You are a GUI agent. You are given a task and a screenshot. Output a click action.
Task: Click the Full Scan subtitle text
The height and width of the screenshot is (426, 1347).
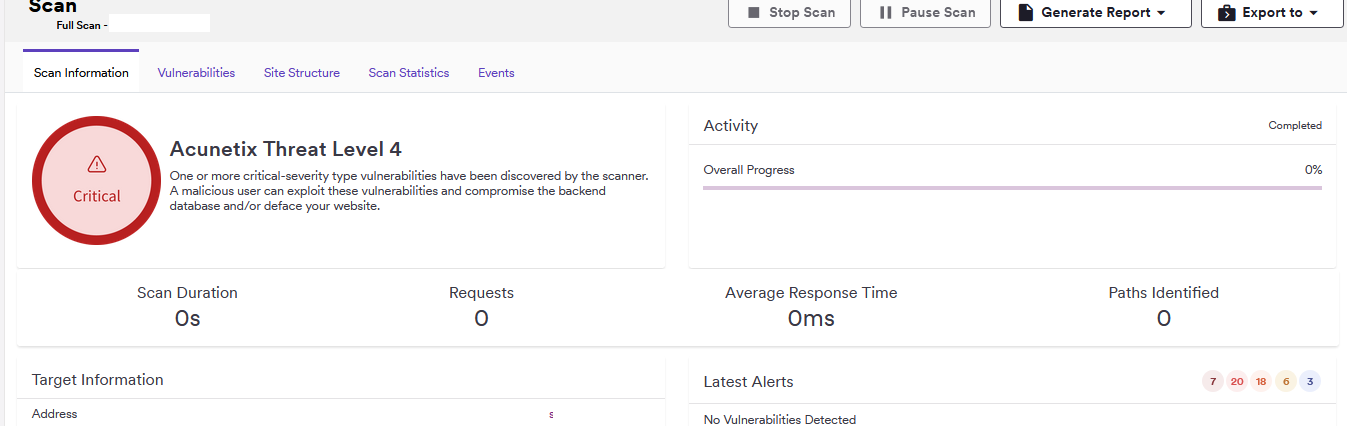(x=82, y=25)
